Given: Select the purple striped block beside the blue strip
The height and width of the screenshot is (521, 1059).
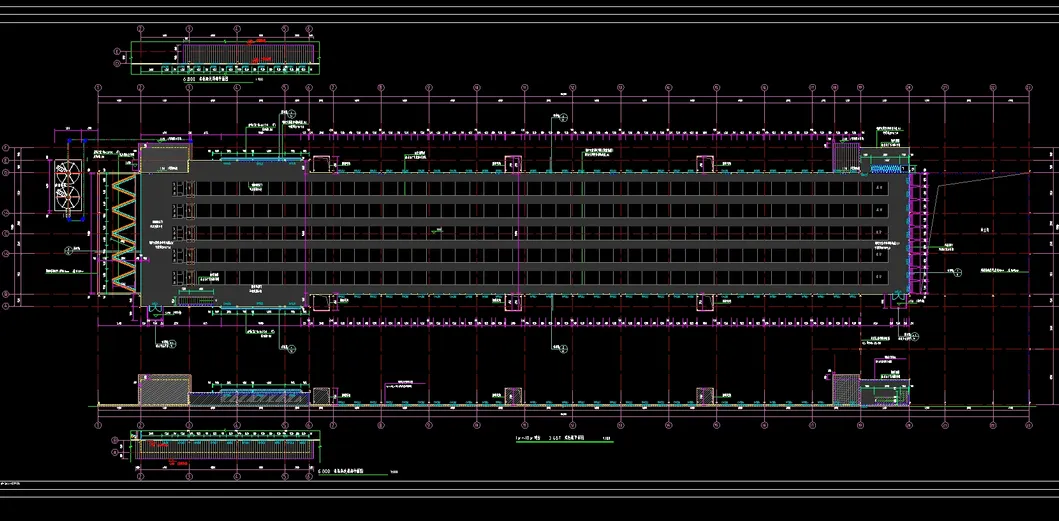Looking at the screenshot, I should [x=846, y=157].
